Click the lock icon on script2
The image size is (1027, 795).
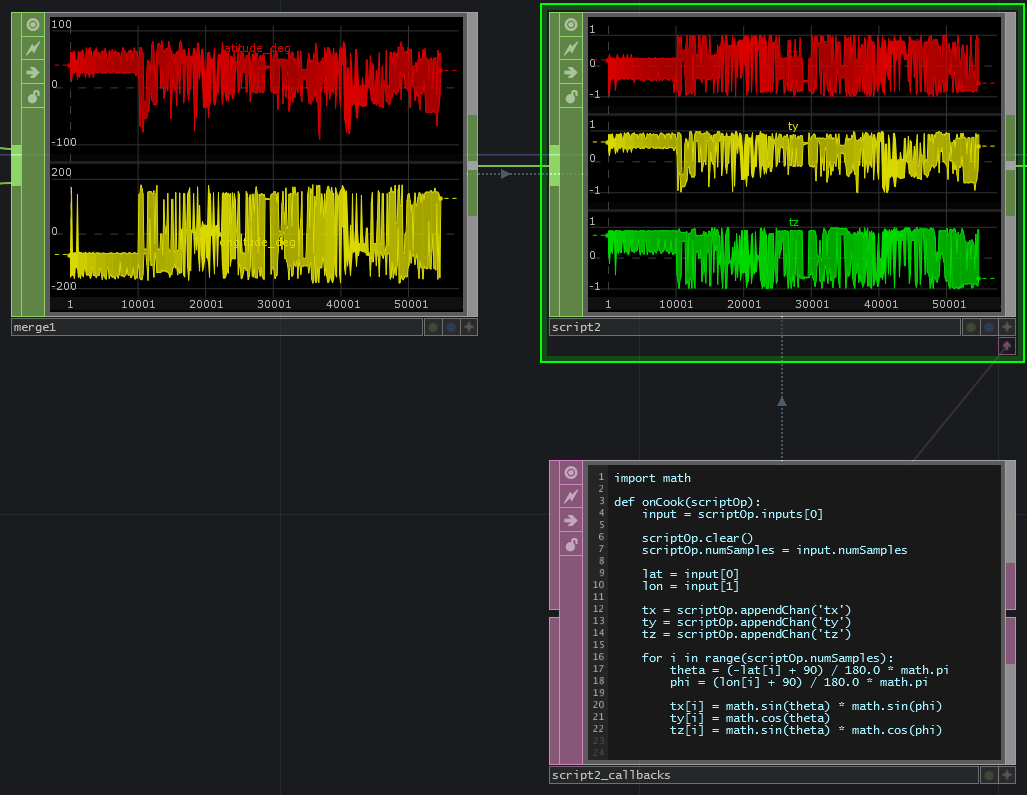pyautogui.click(x=571, y=96)
